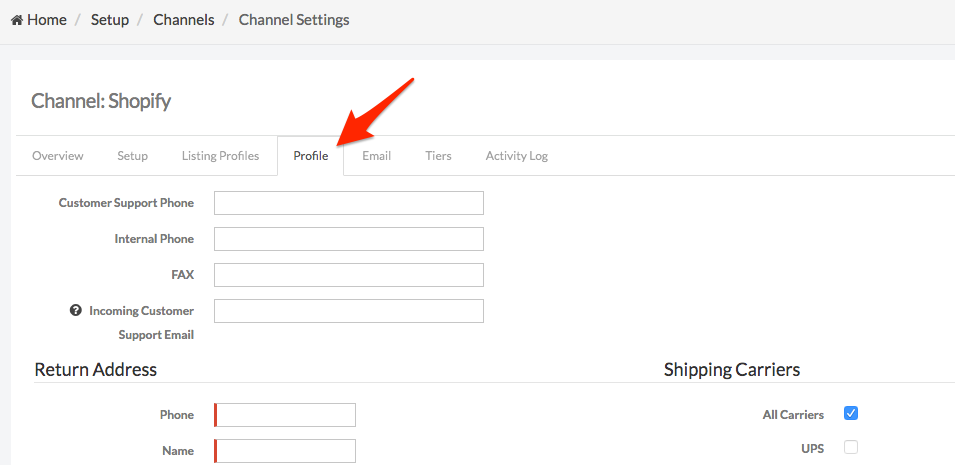Navigate to the Channels breadcrumb link
Viewport: 955px width, 465px height.
184,20
